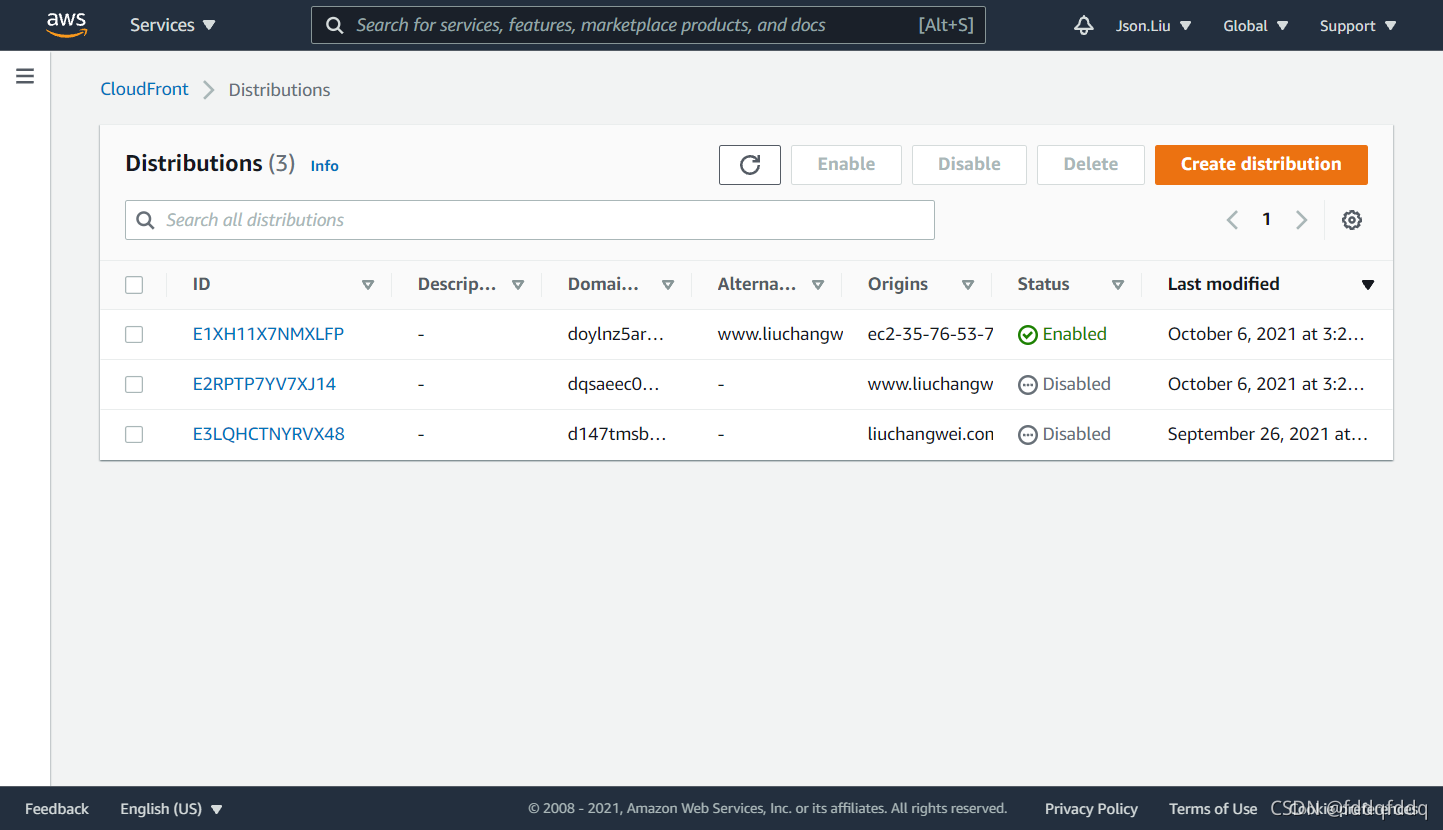Click the Disabled status icon for E3LQHCTNYRVX48
Image resolution: width=1443 pixels, height=830 pixels.
click(x=1027, y=435)
